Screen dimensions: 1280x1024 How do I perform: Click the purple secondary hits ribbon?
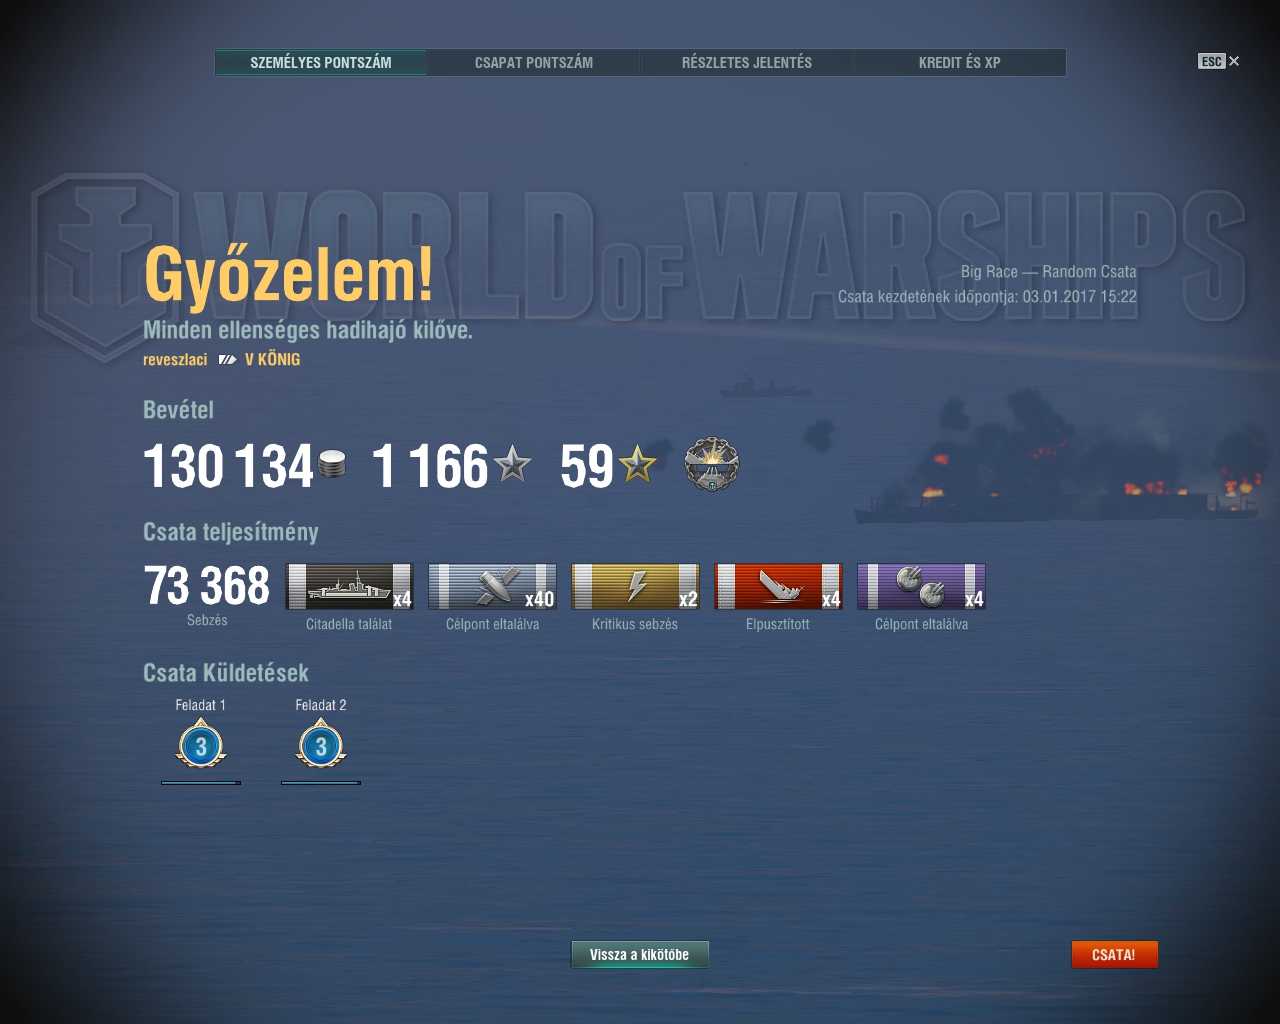(x=921, y=586)
